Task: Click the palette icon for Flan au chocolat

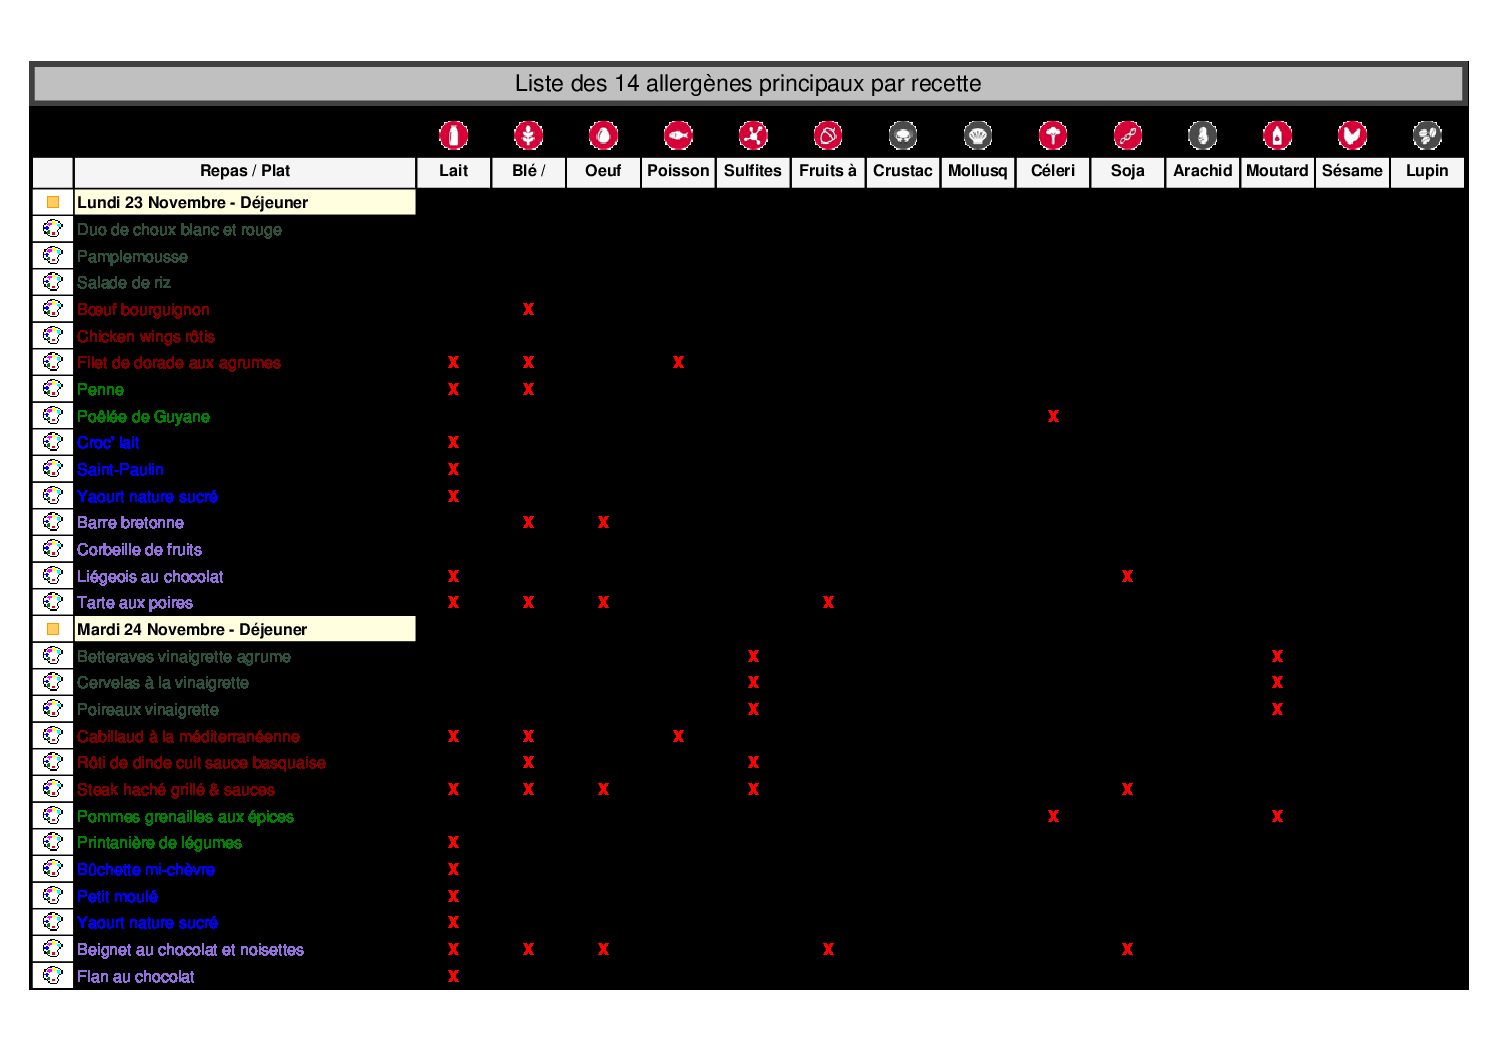Action: [53, 976]
